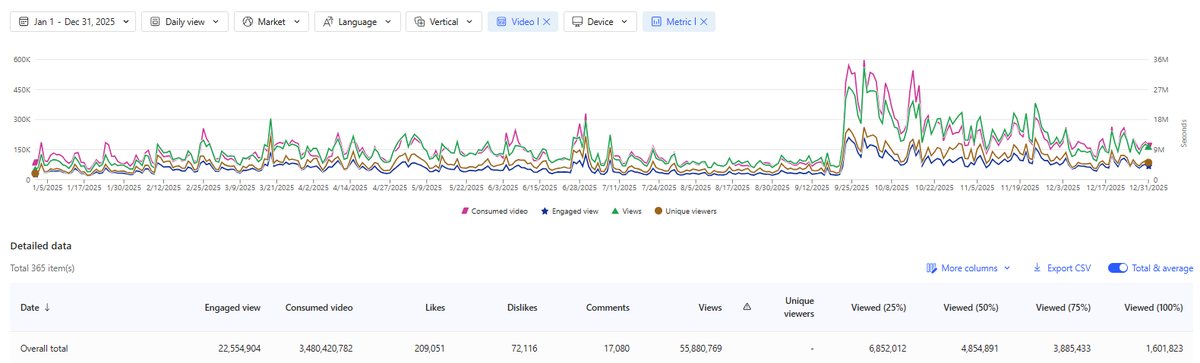
Task: Expand the Language filter dropdown
Action: 357,21
